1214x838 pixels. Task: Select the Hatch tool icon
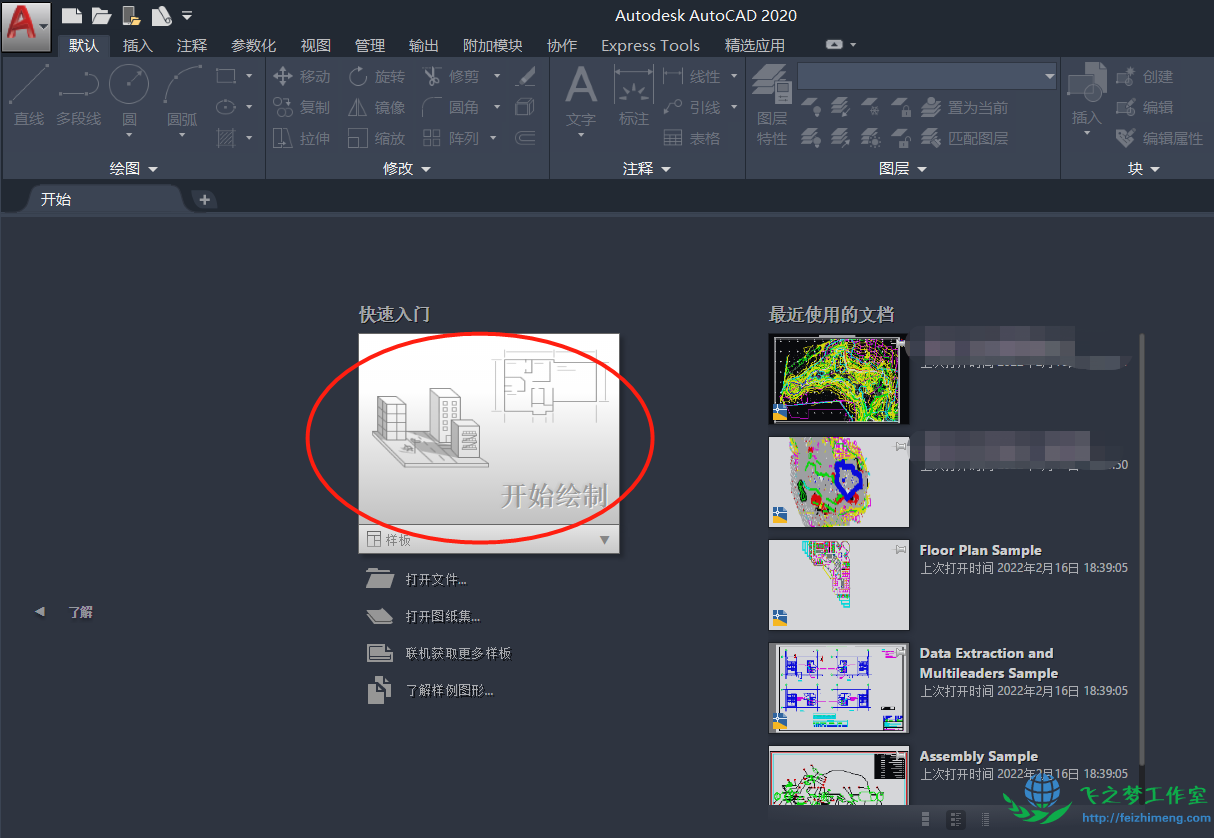tap(226, 138)
